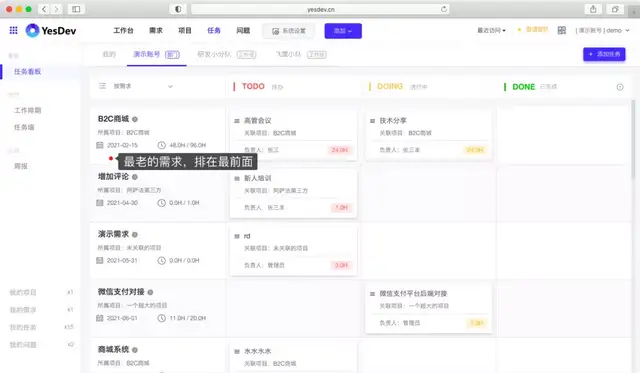Screen dimensions: 640x373
Task: Reload the page with the address bar refresh icon
Action: (444, 9)
